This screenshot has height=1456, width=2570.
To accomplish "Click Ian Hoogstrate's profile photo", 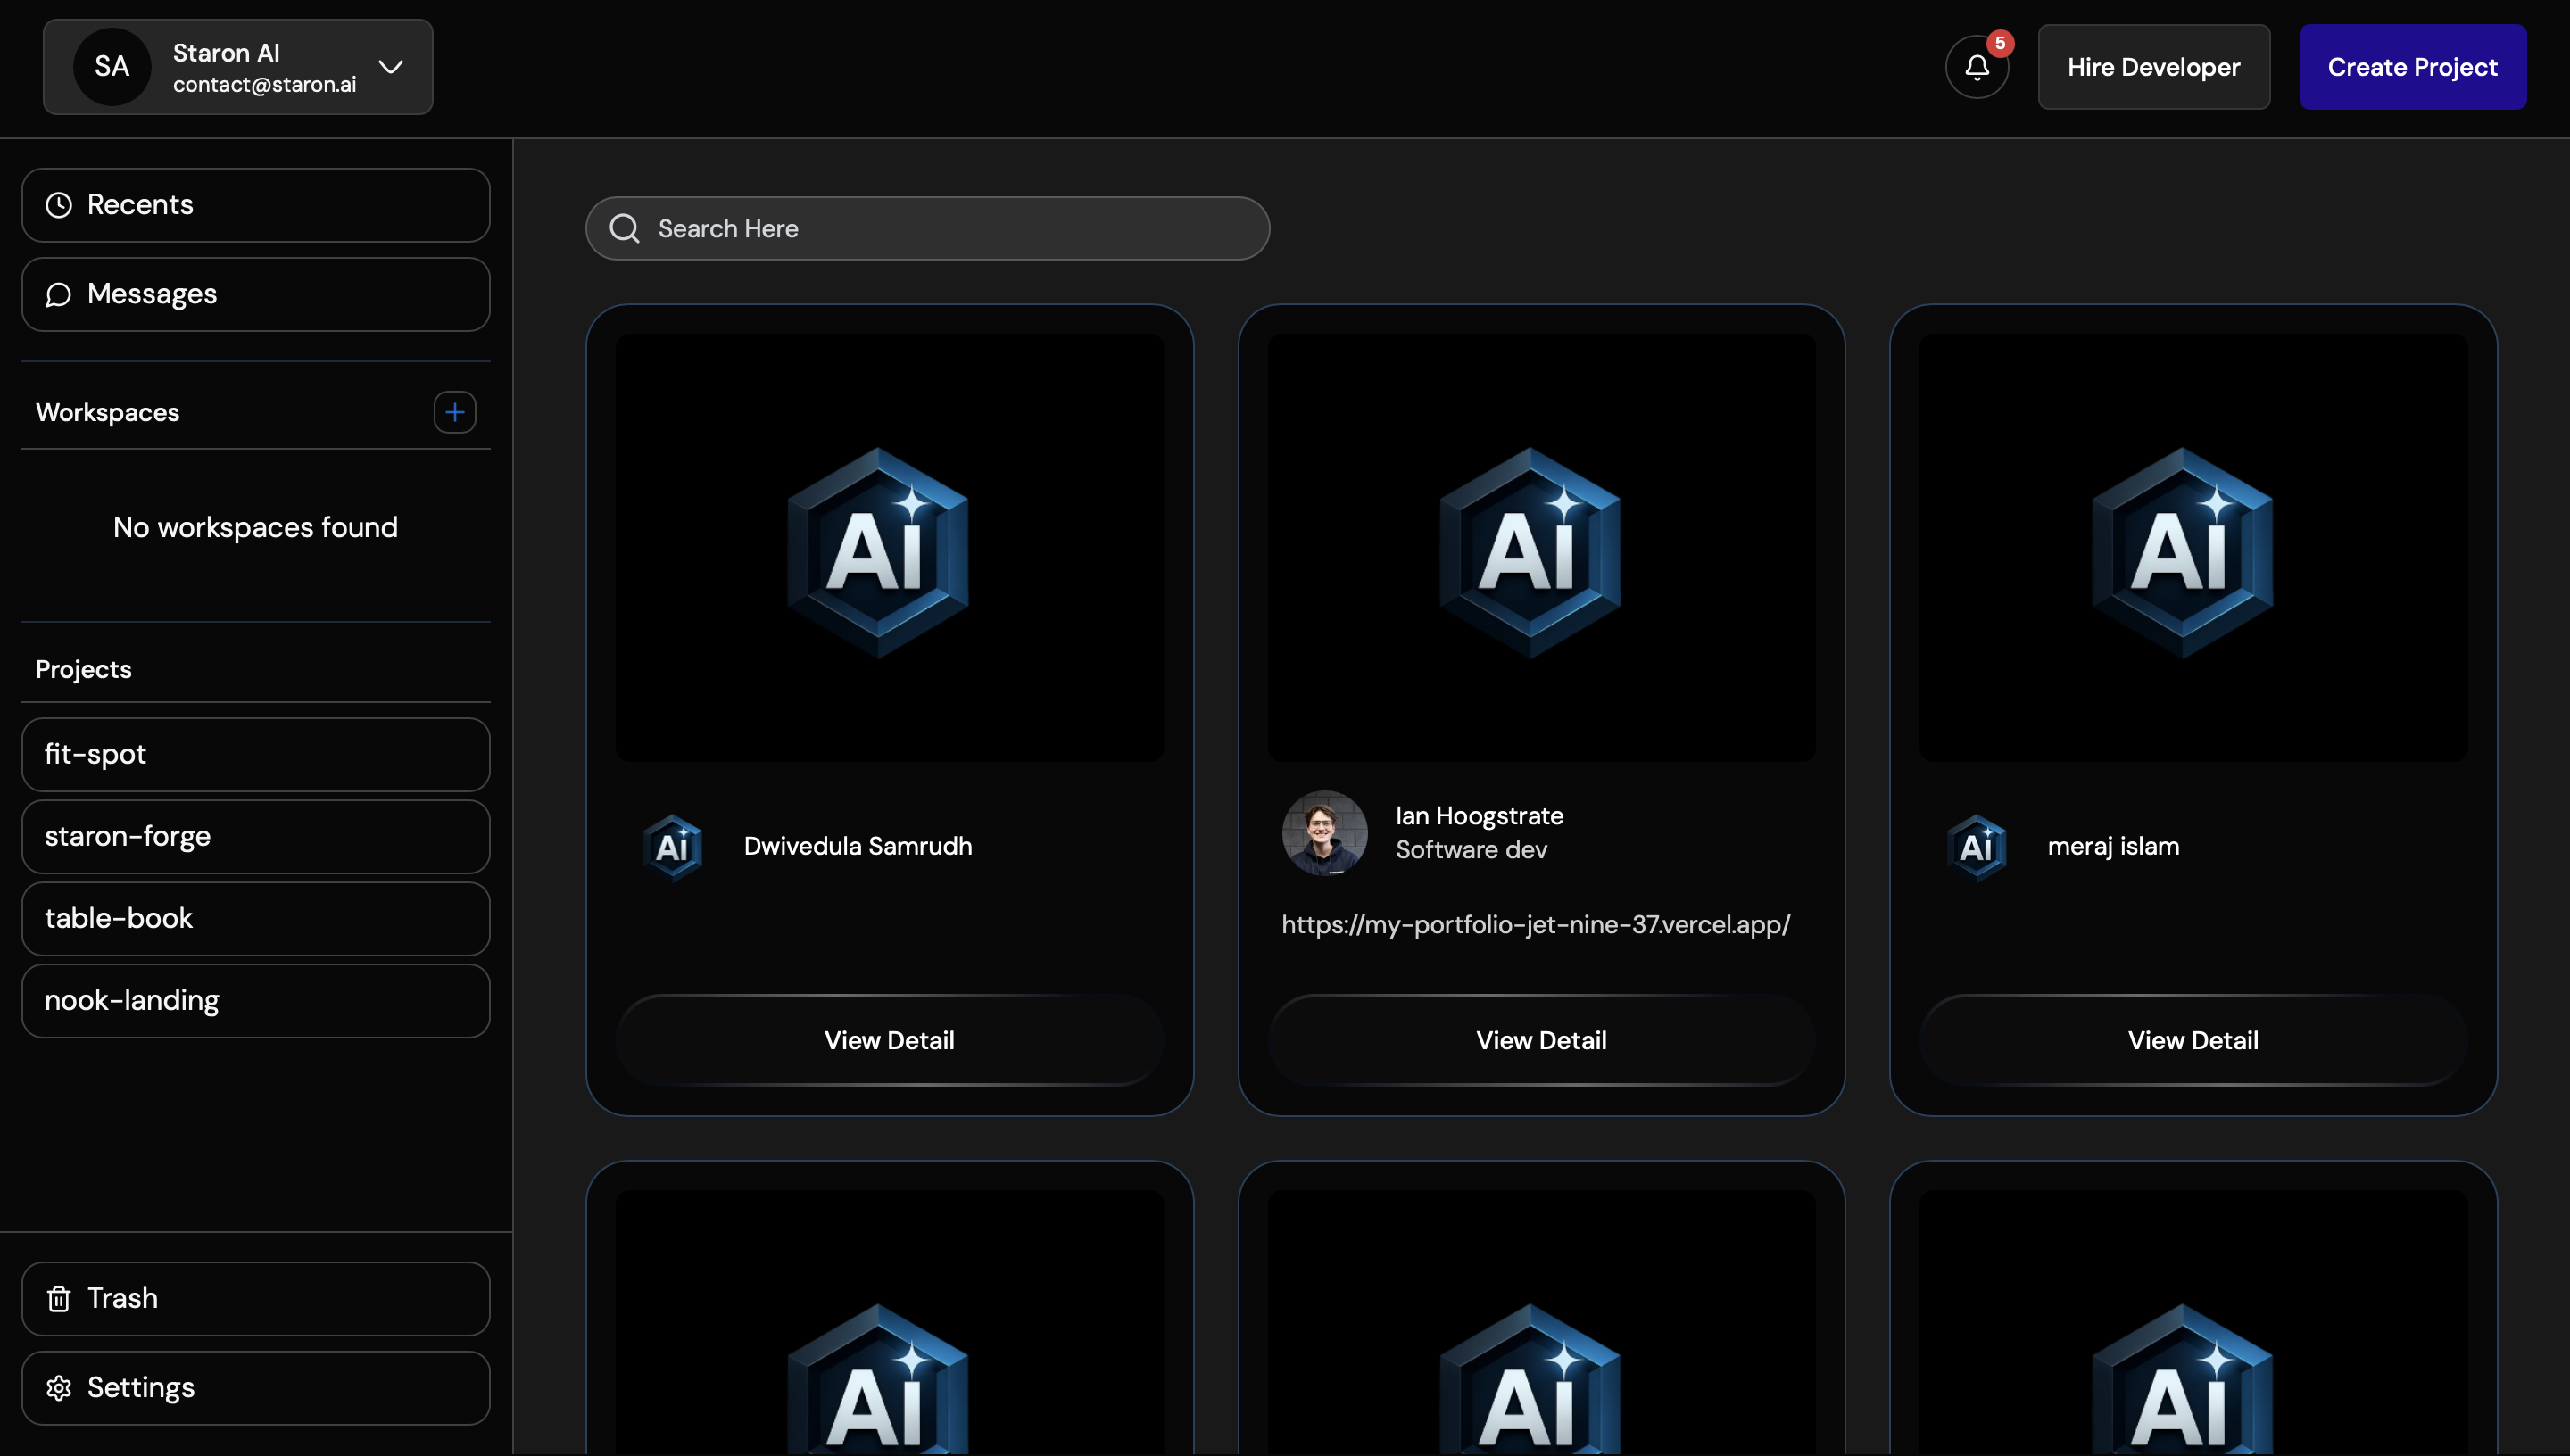I will pos(1324,832).
